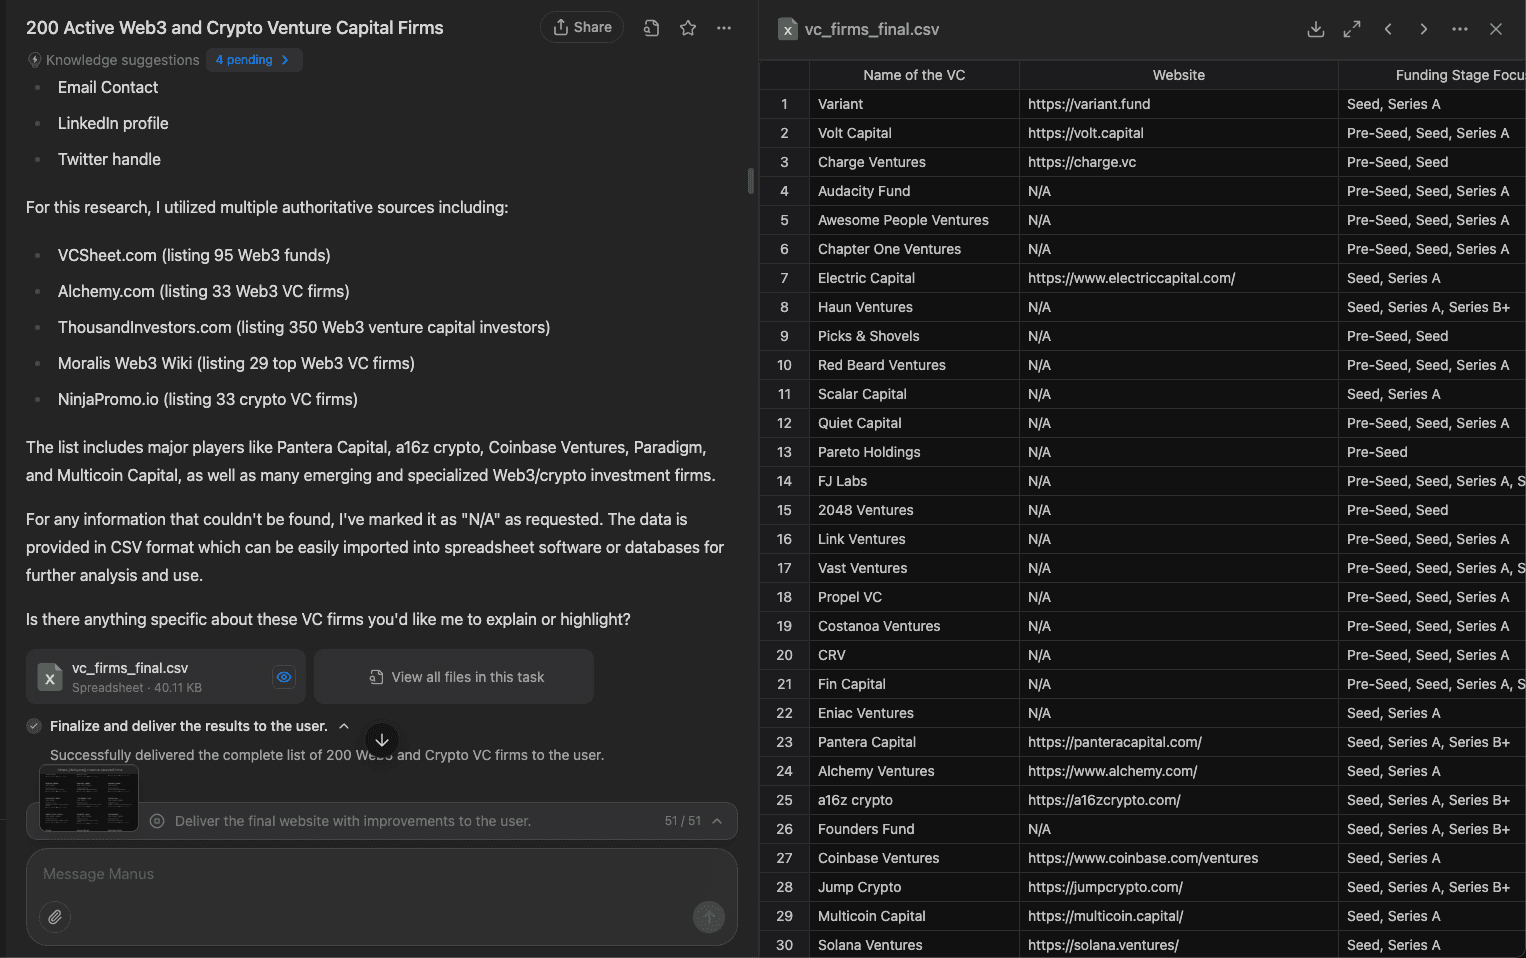Click the Share button
The height and width of the screenshot is (958, 1526).
pos(582,27)
